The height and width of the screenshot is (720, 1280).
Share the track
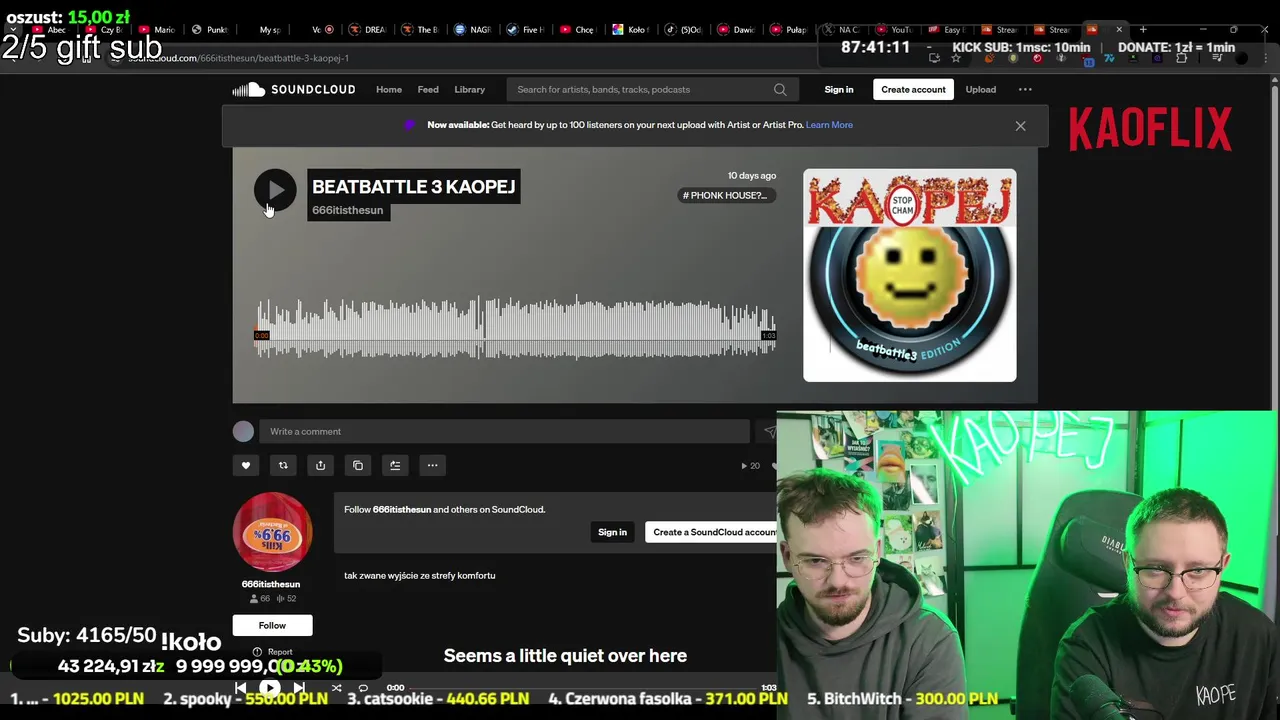pos(320,465)
